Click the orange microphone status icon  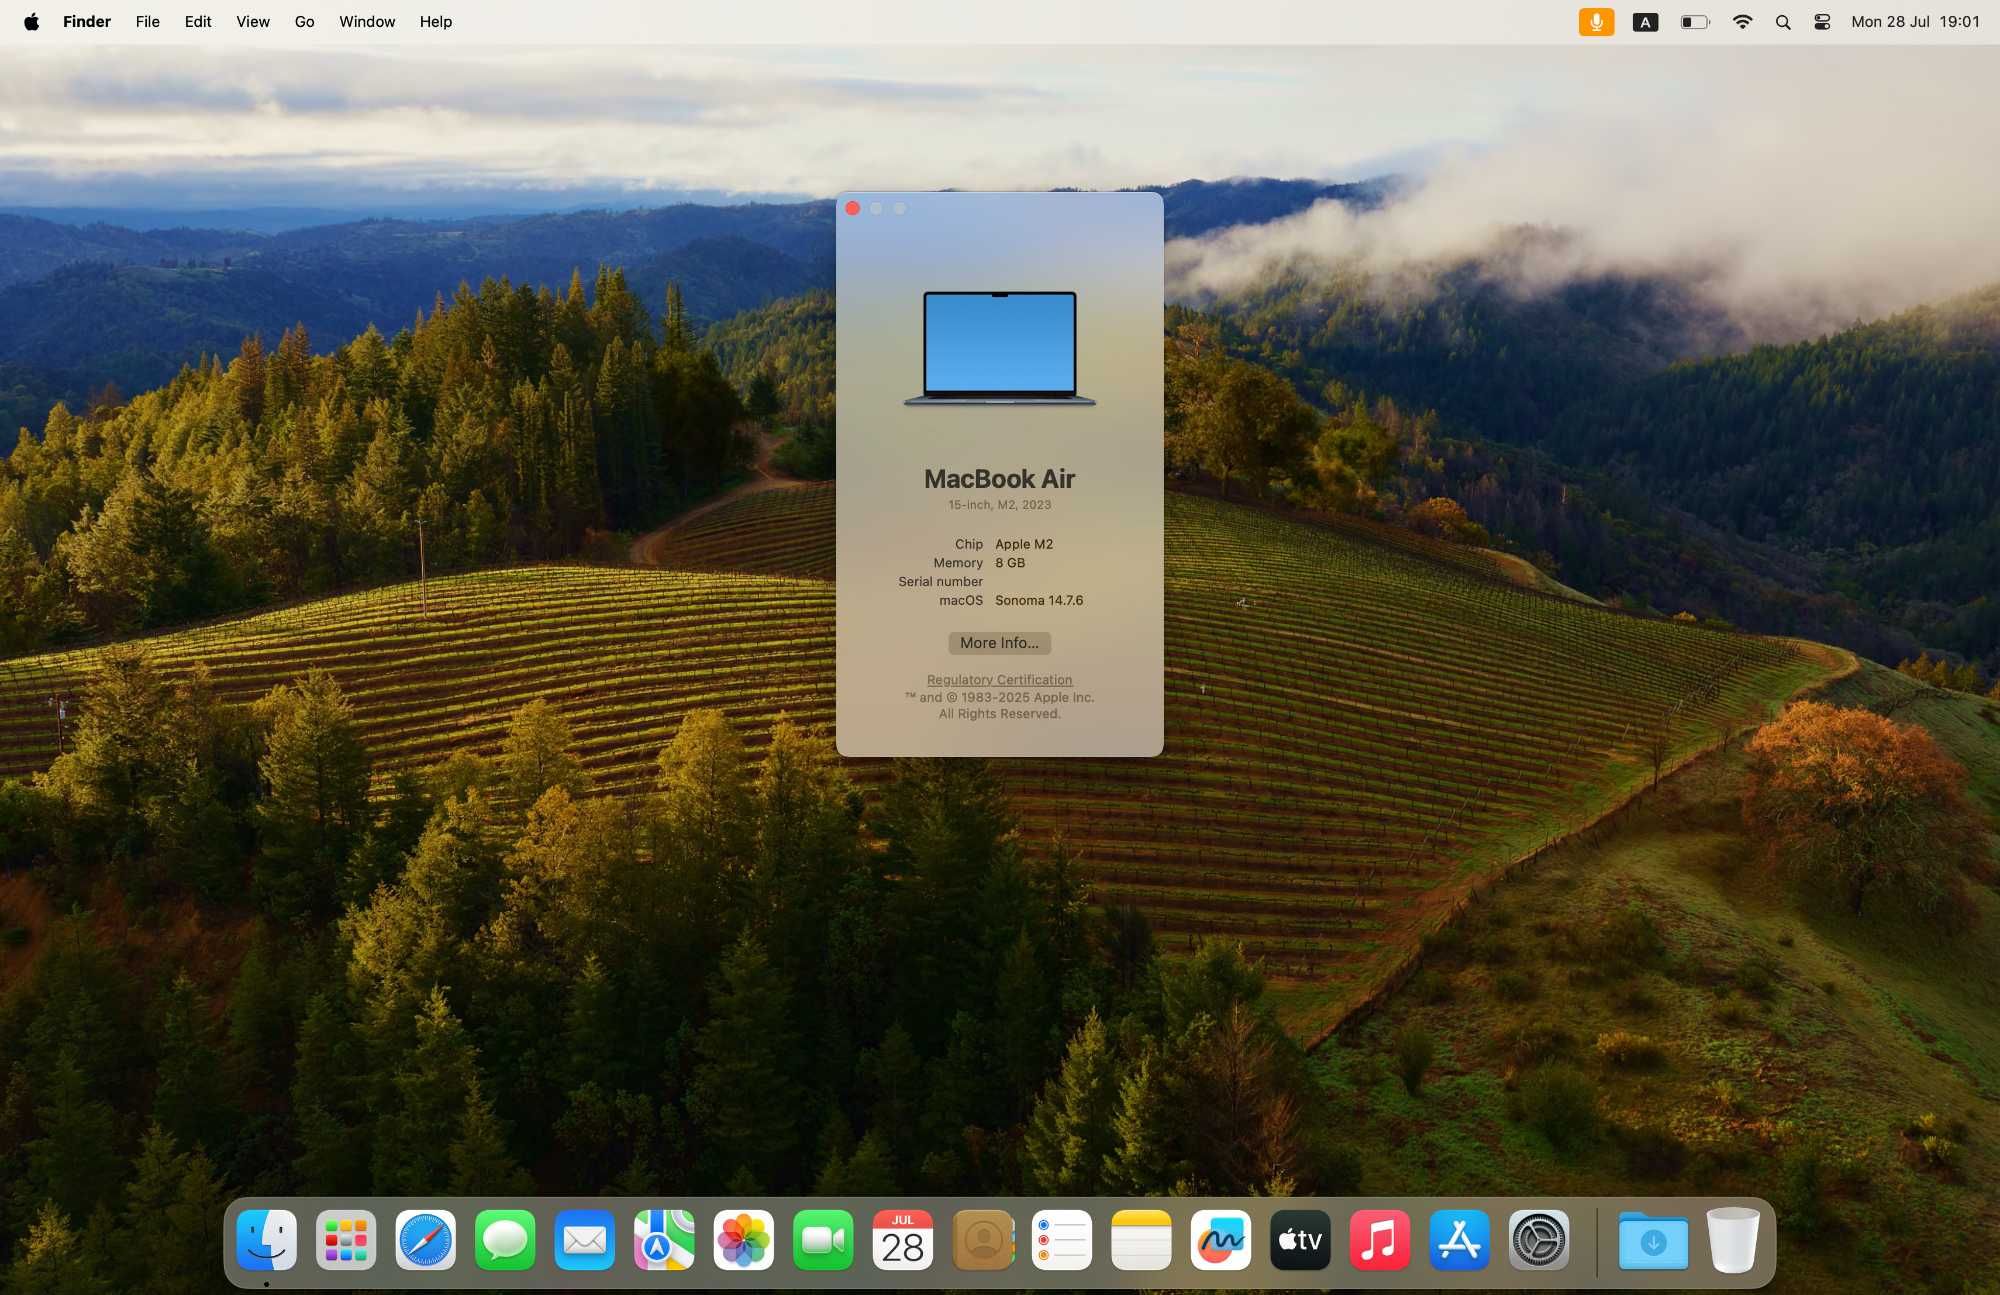click(1596, 21)
